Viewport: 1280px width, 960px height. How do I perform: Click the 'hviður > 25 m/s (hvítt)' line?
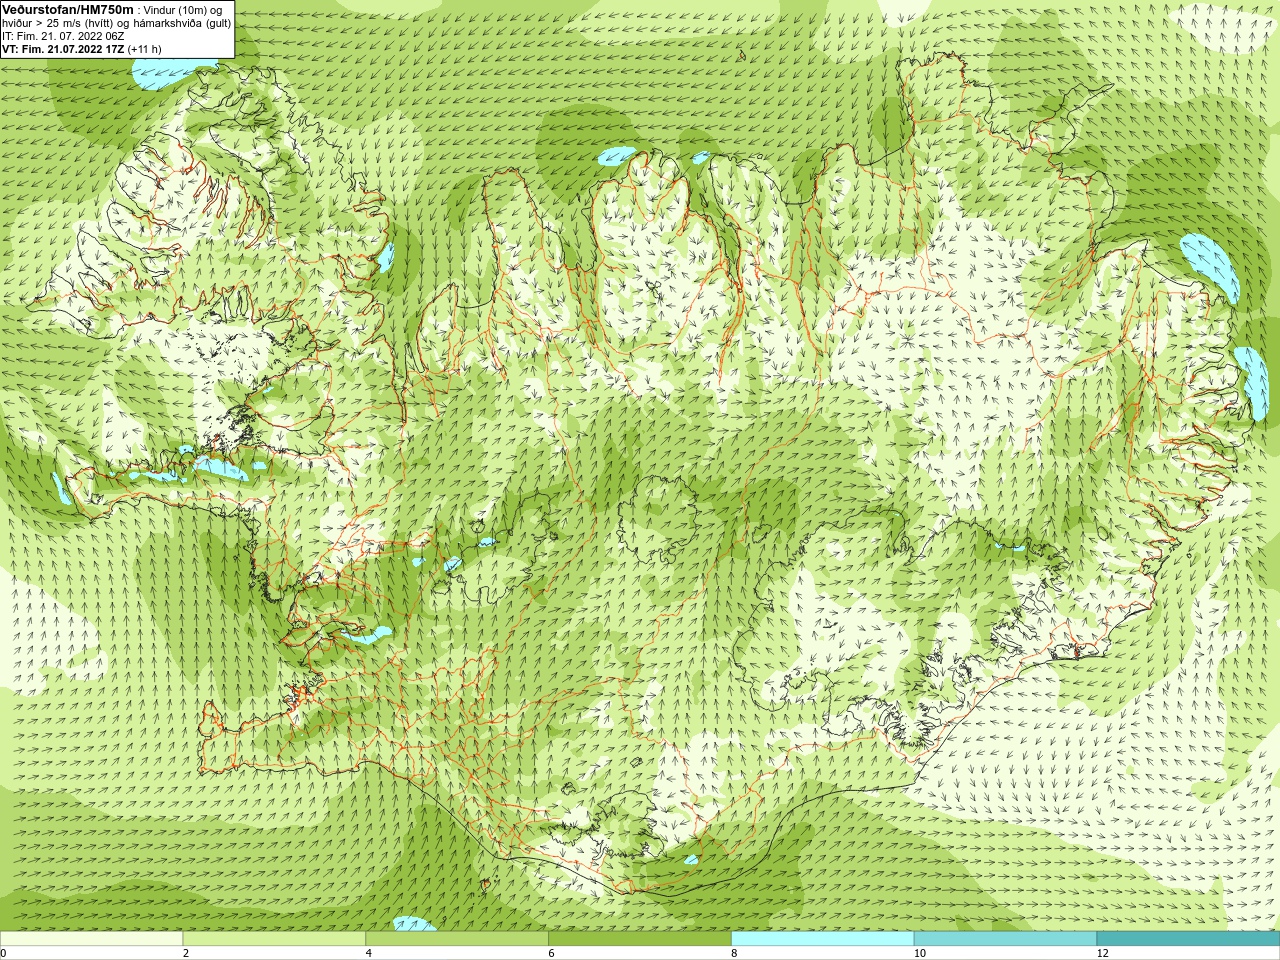coord(56,23)
